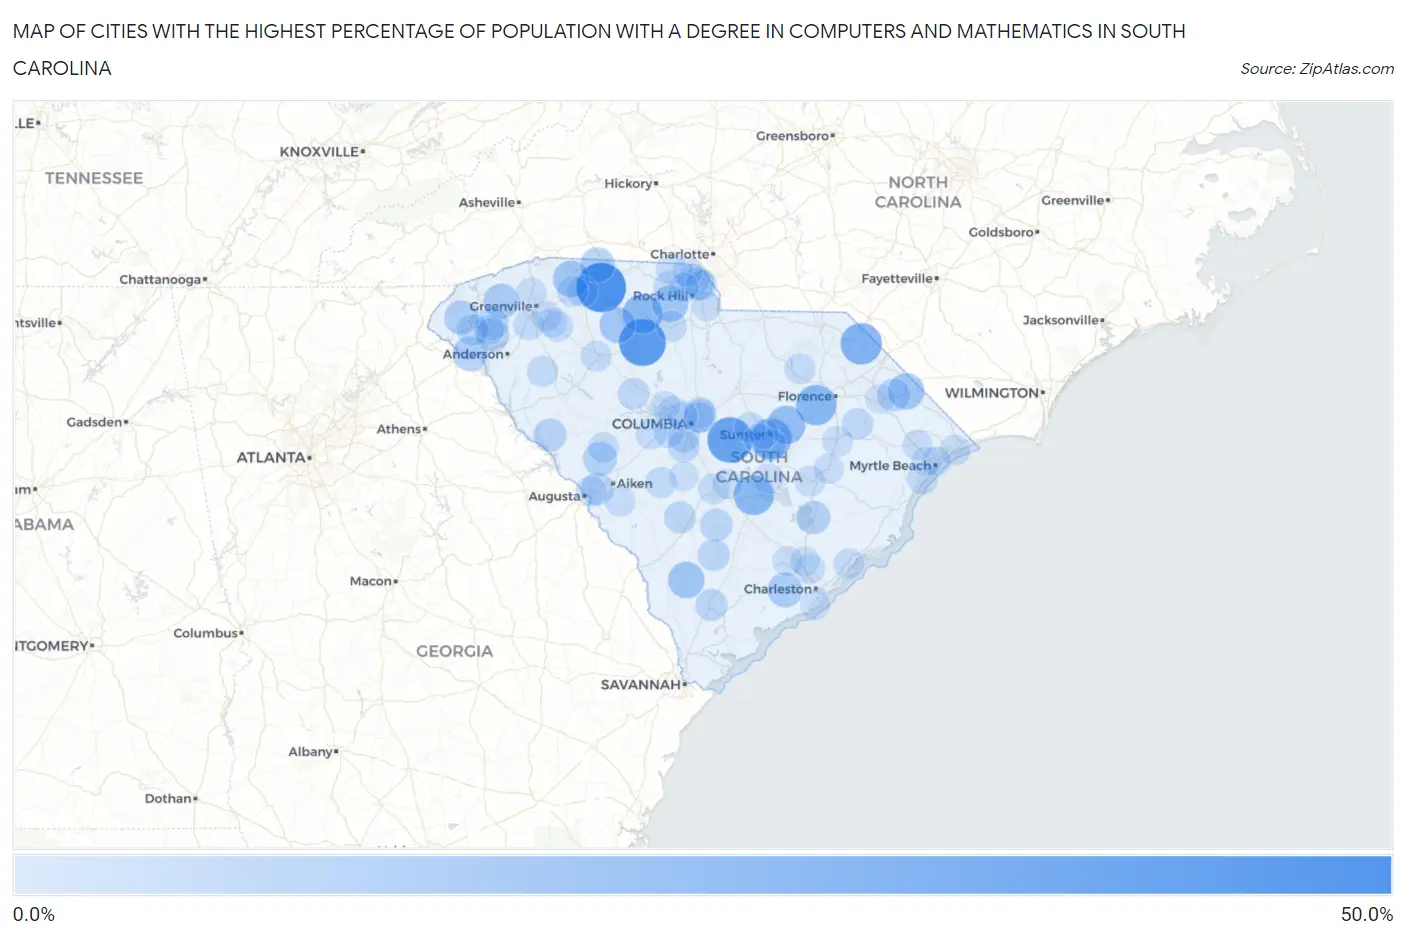Screen dimensions: 1406x937
Task: Click the Greenville label in South Carolina
Action: pos(503,306)
